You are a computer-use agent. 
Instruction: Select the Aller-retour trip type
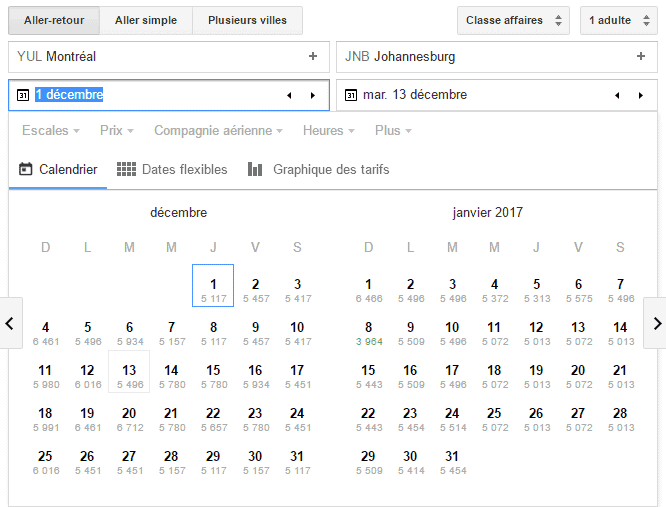click(54, 20)
